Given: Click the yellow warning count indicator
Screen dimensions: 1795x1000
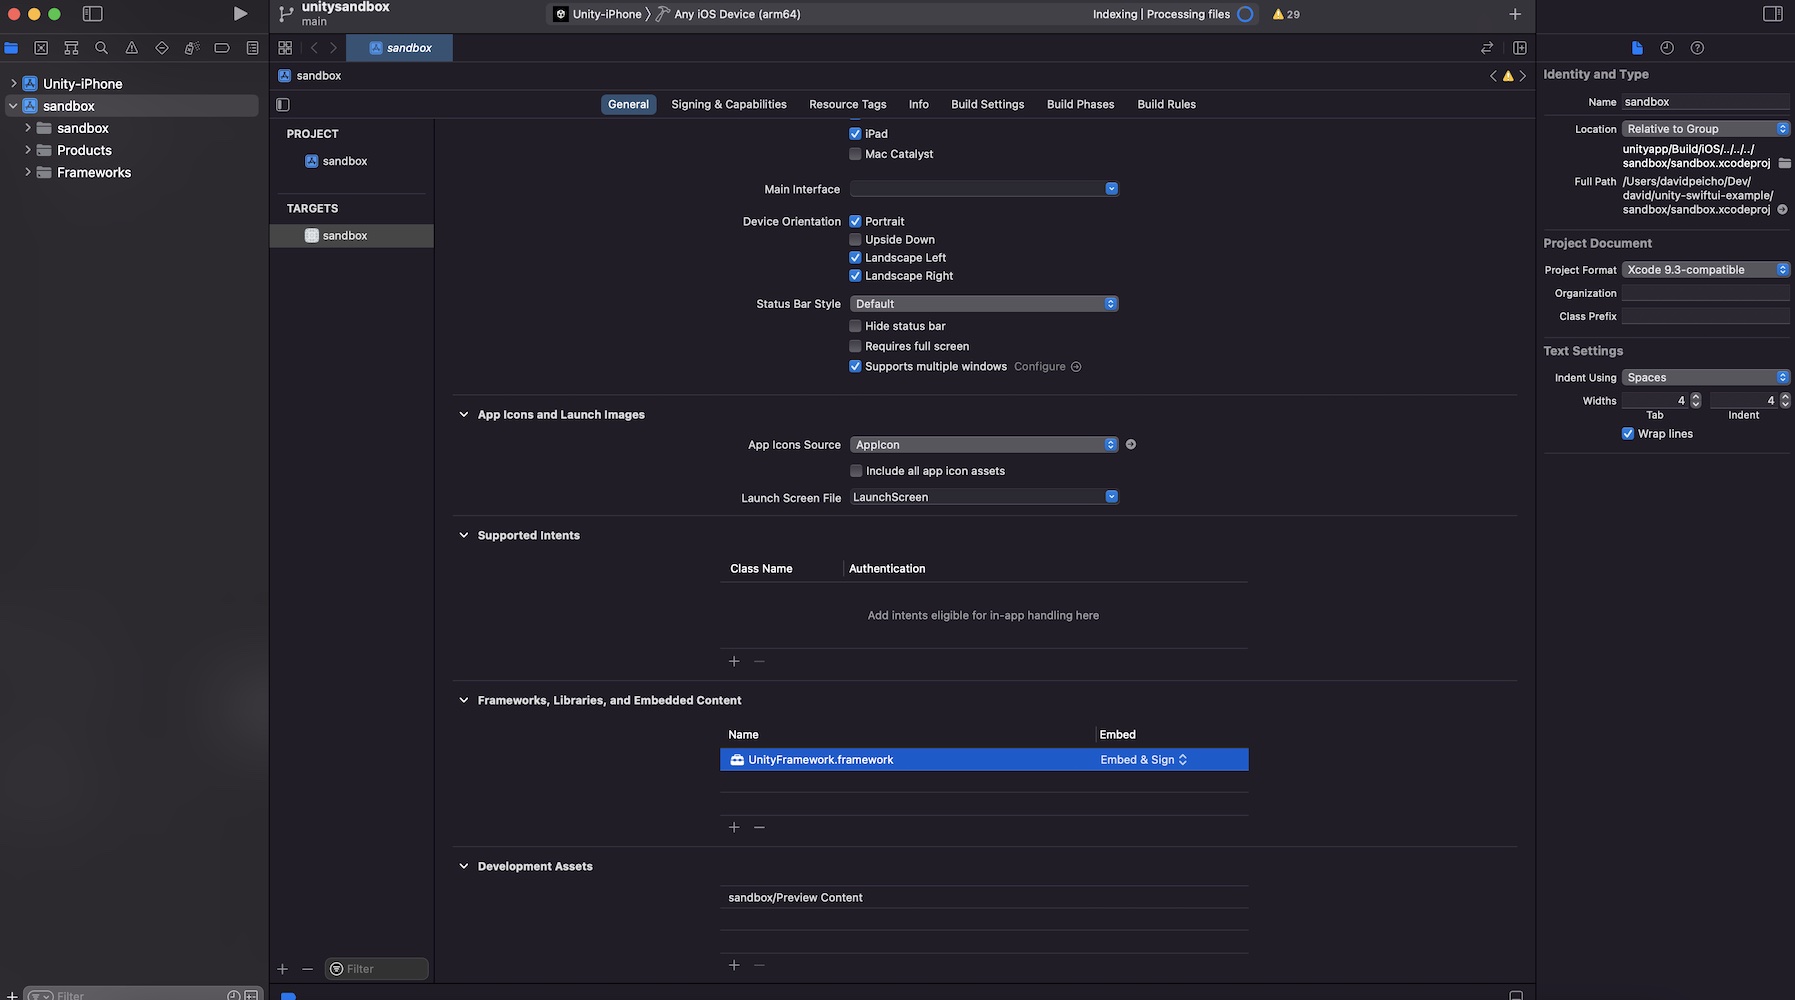Looking at the screenshot, I should tap(1286, 14).
